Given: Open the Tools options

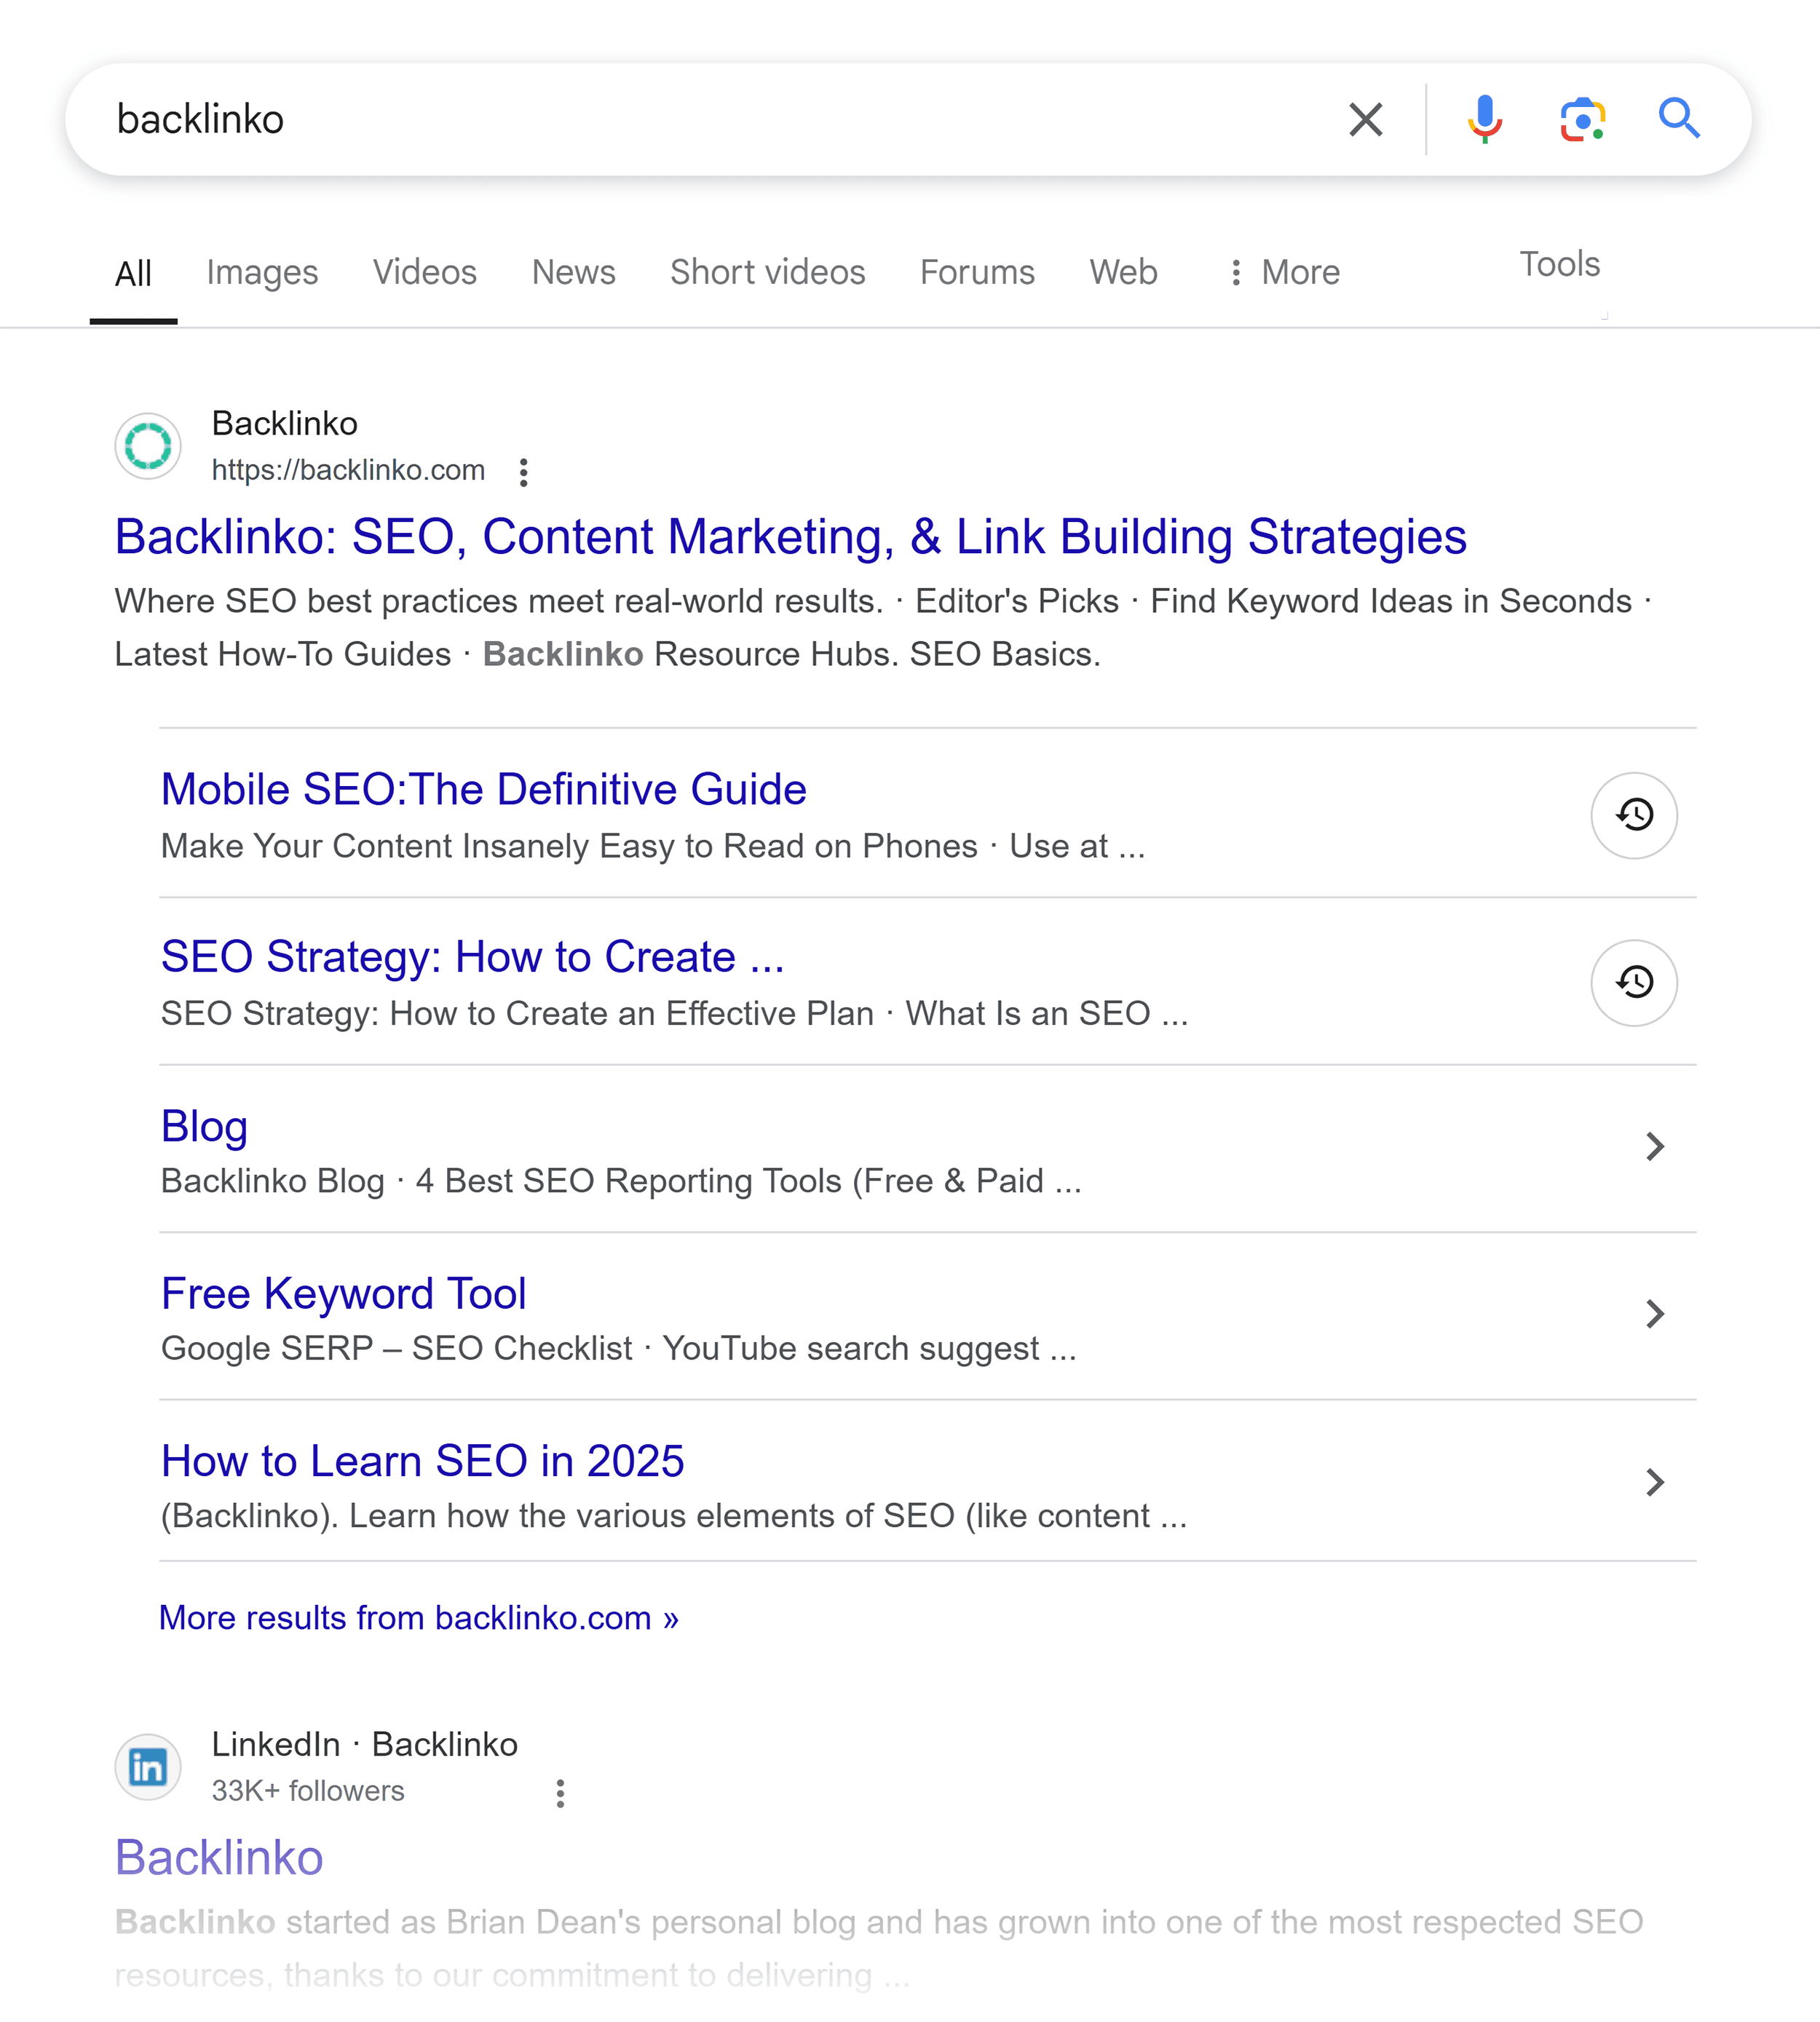Looking at the screenshot, I should [x=1560, y=264].
